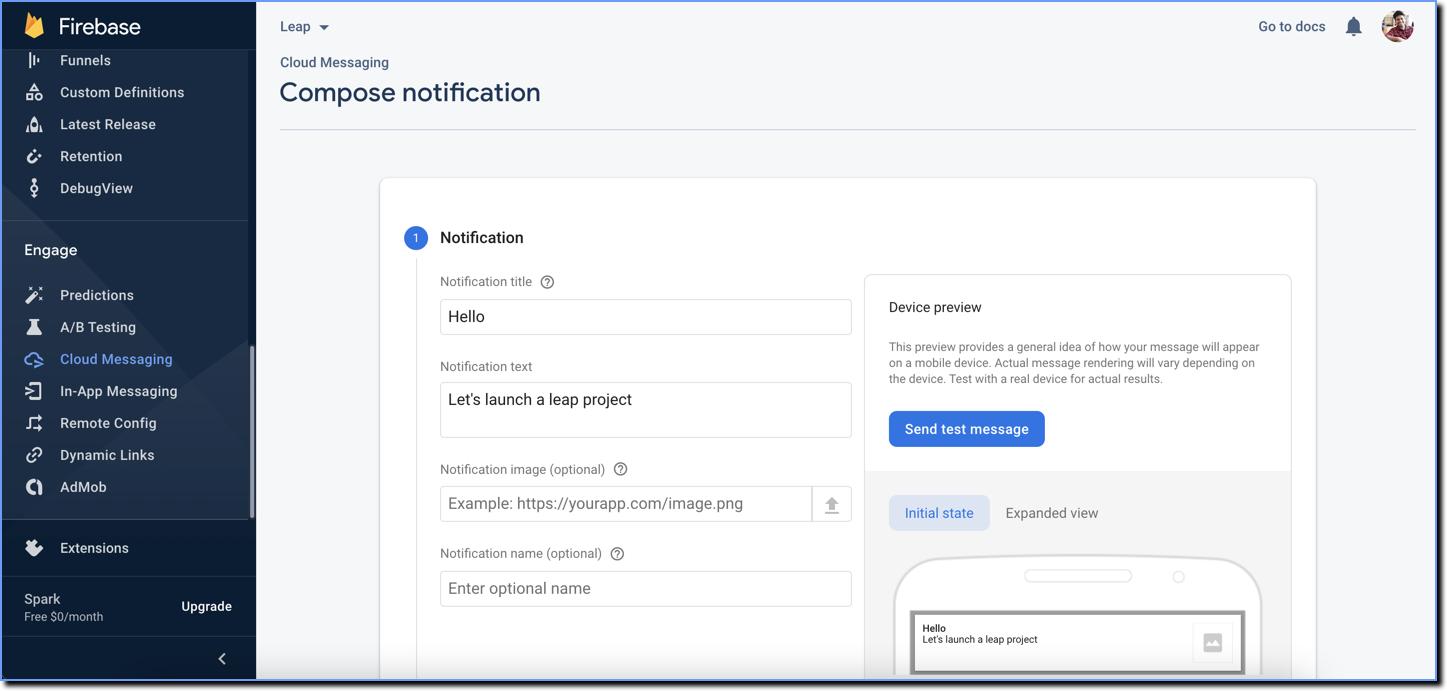Open DebugView page

pos(96,188)
